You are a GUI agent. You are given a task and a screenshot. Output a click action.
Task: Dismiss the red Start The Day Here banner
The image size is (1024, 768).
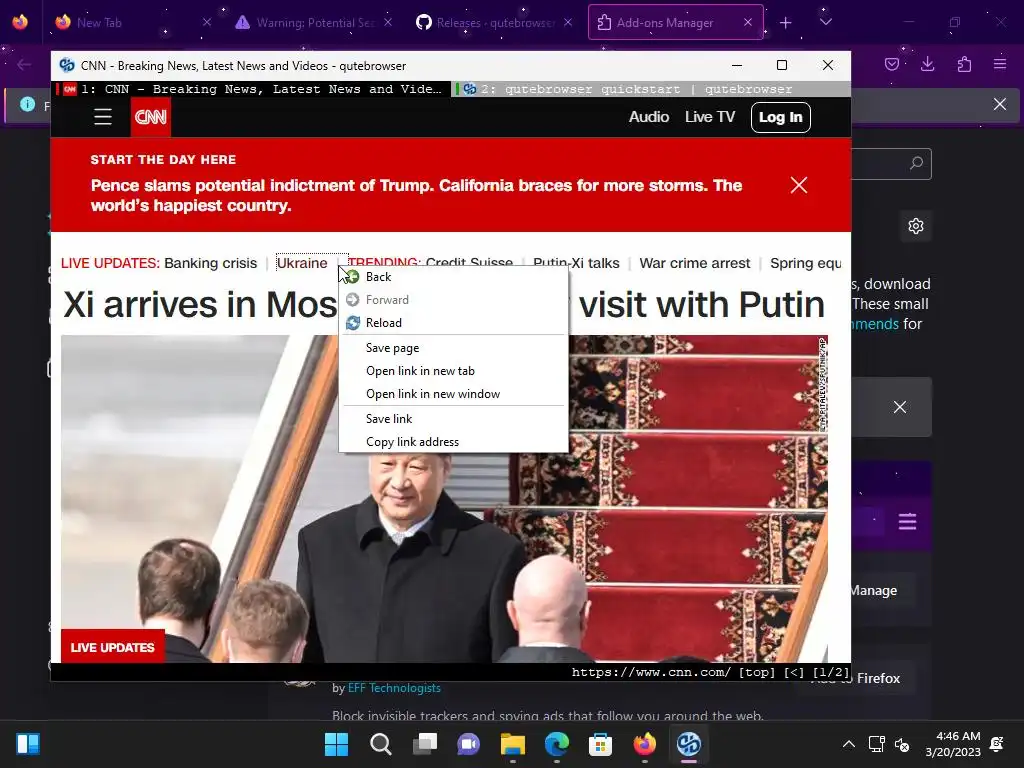(799, 185)
